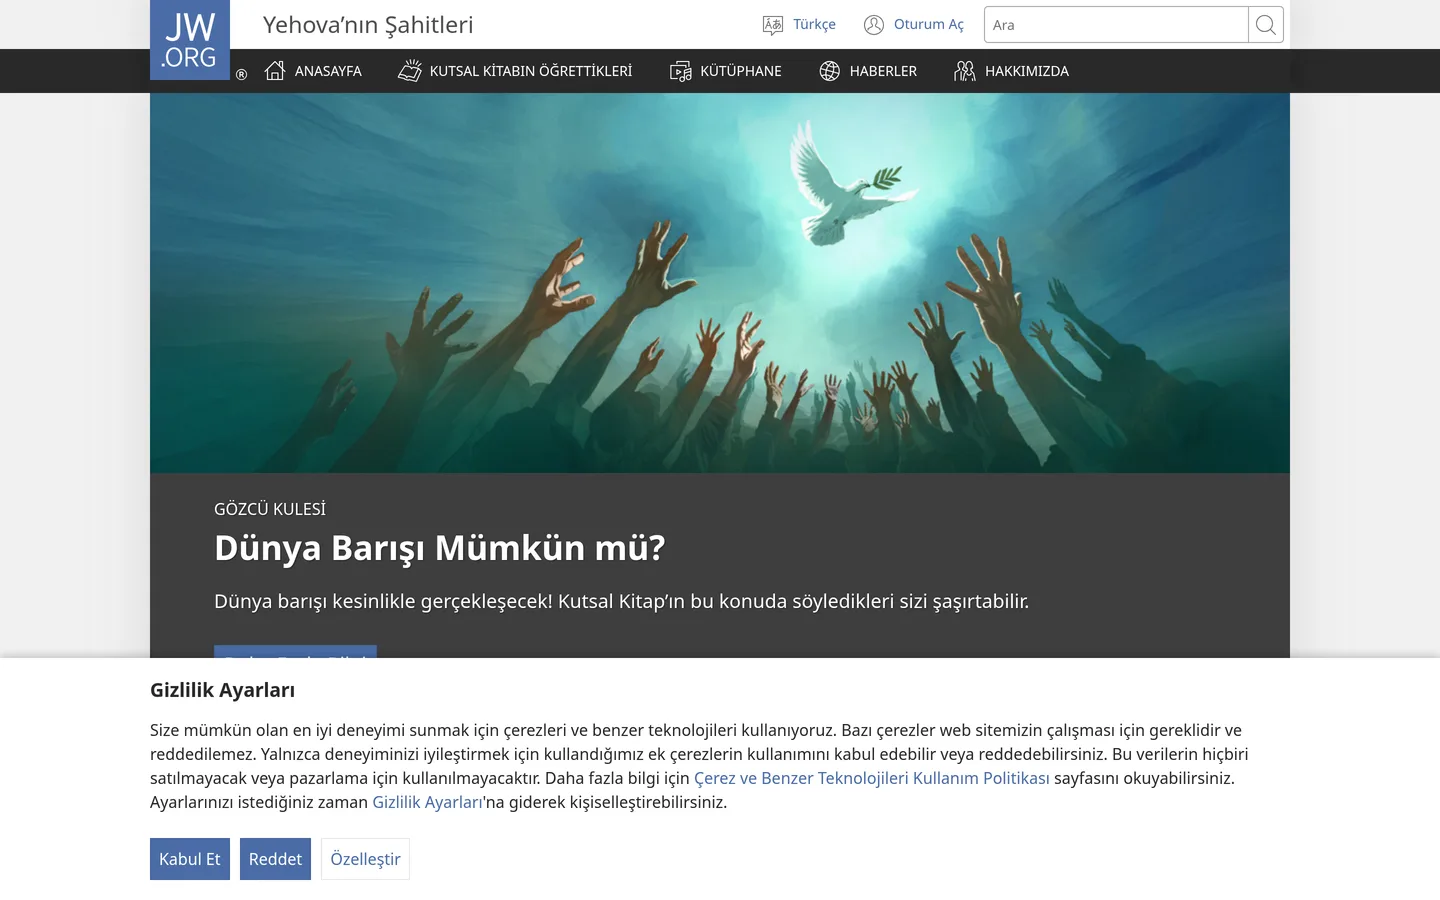The height and width of the screenshot is (900, 1440).
Task: Open the HAKKIMIZDA menu
Action: (x=1027, y=71)
